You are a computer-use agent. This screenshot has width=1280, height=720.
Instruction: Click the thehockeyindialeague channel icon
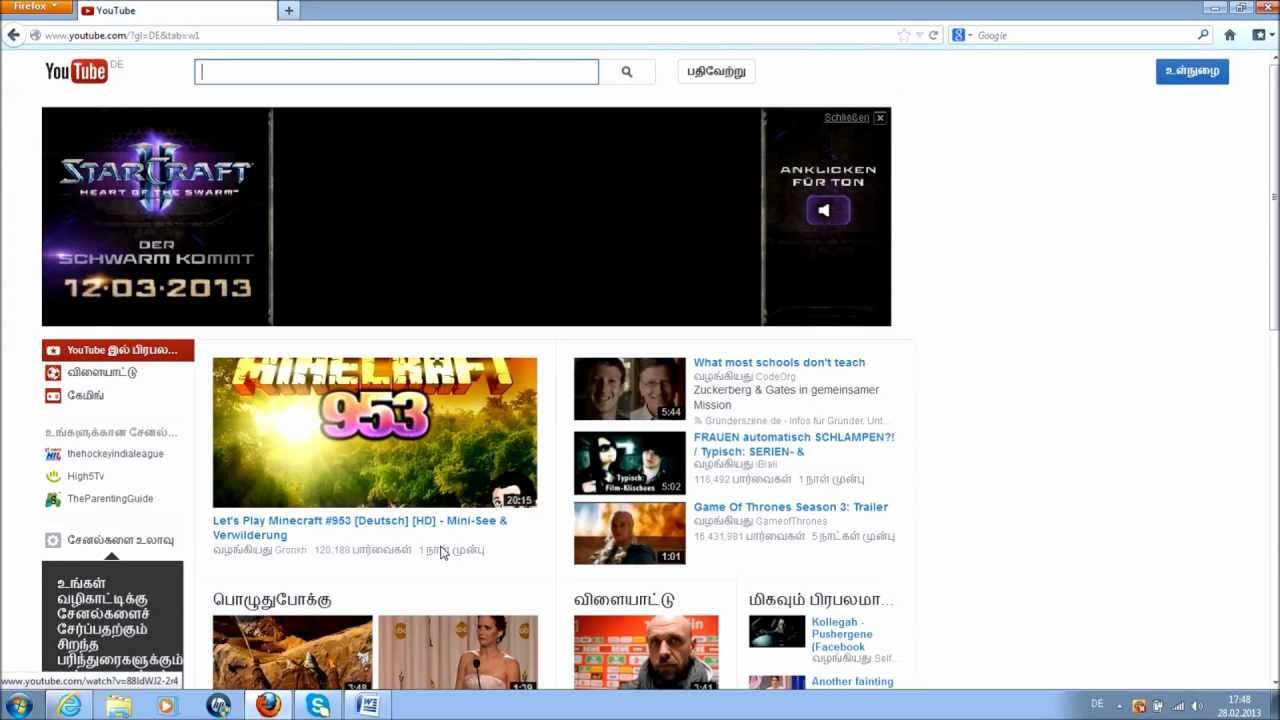click(x=53, y=454)
